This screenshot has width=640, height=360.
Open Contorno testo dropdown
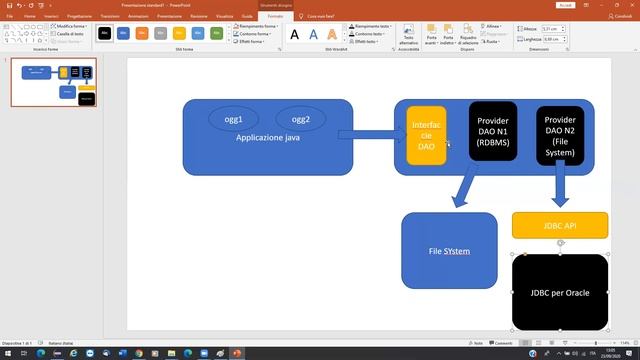coord(367,34)
